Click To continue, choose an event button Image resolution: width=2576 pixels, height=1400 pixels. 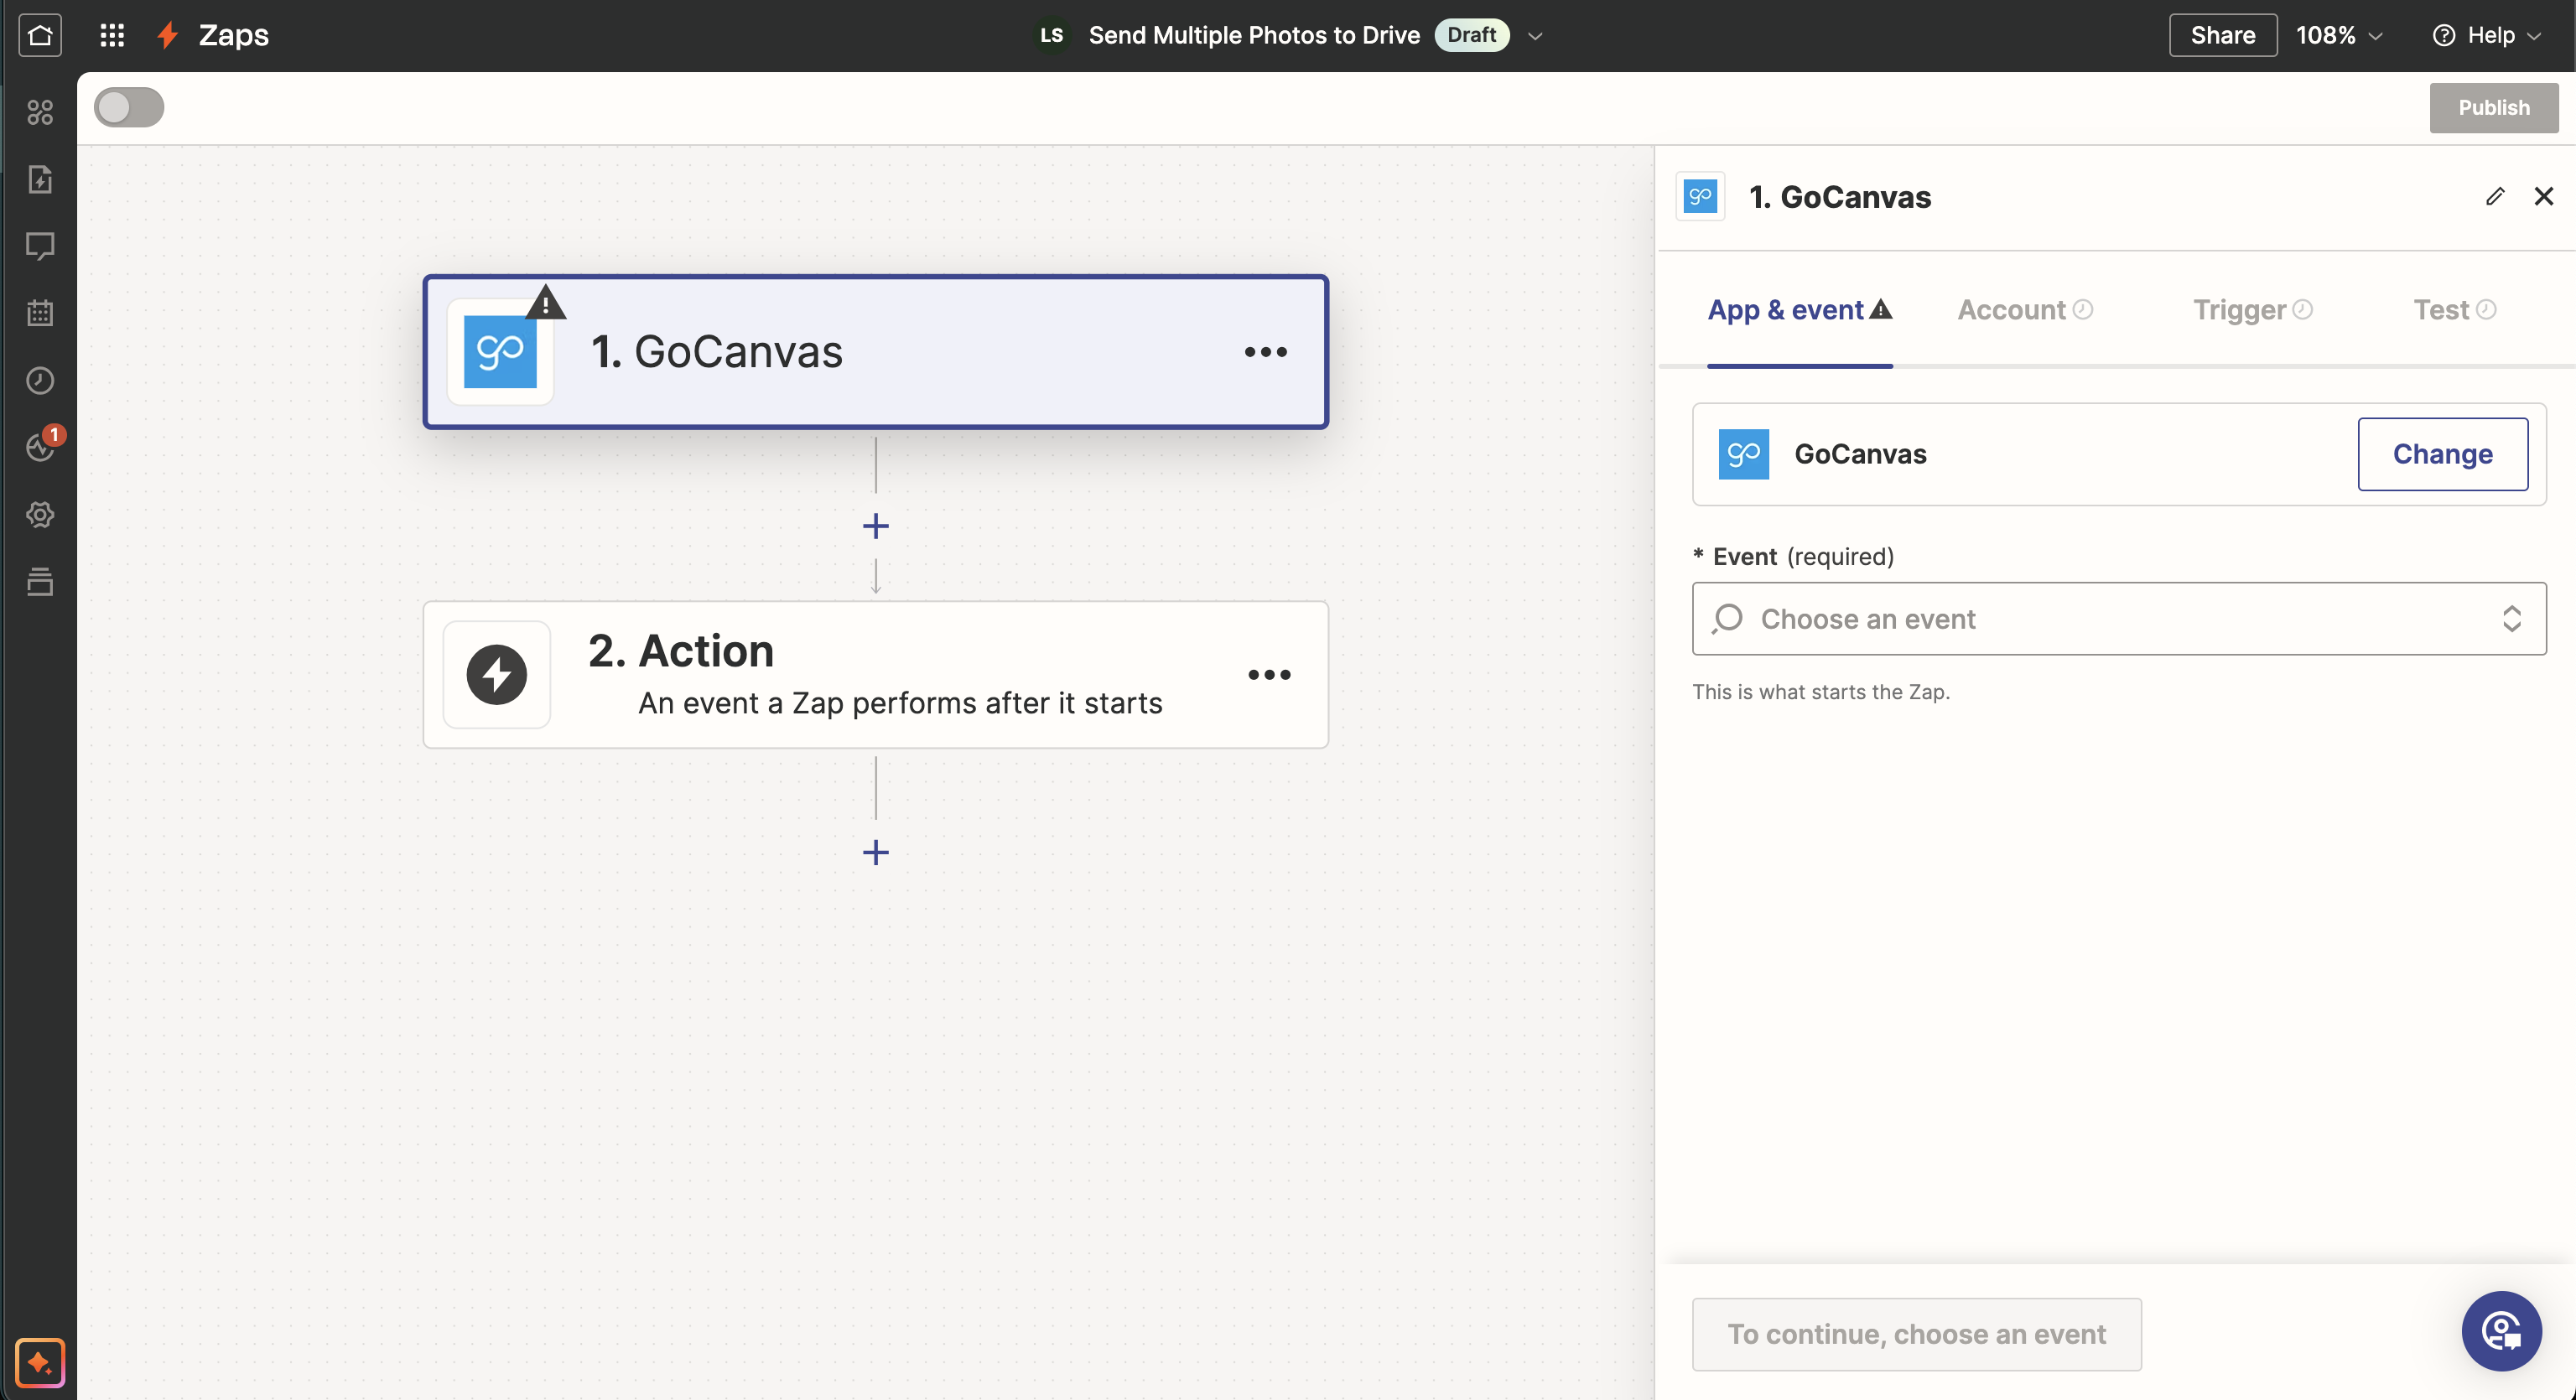1916,1334
